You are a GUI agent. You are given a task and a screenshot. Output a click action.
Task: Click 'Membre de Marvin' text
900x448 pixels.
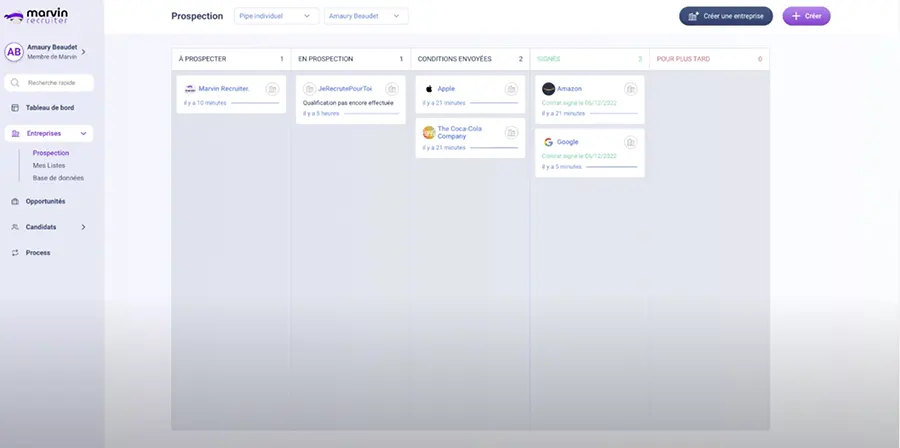tap(52, 57)
